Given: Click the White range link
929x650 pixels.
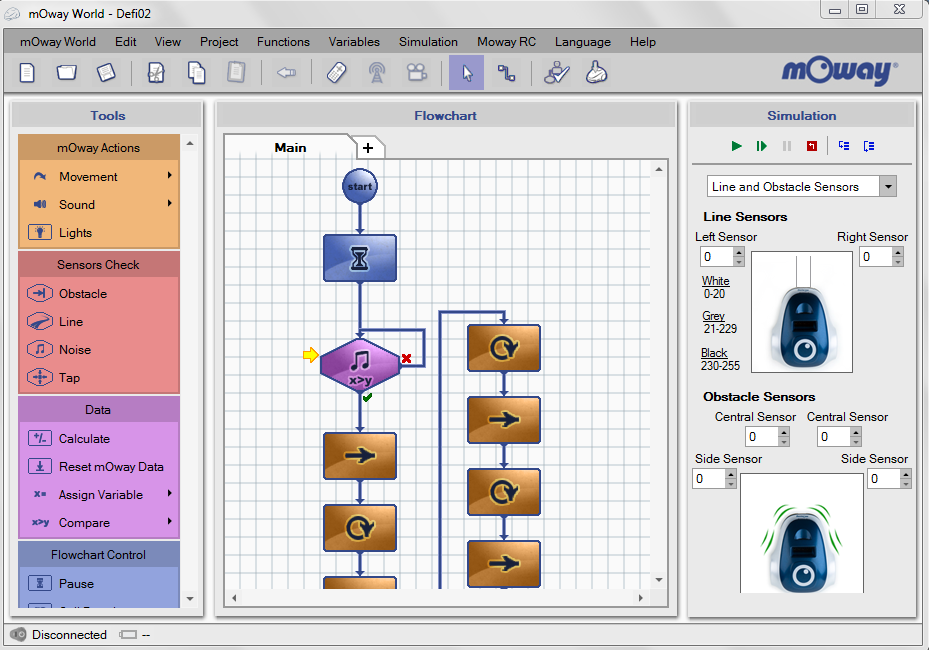Looking at the screenshot, I should (716, 281).
